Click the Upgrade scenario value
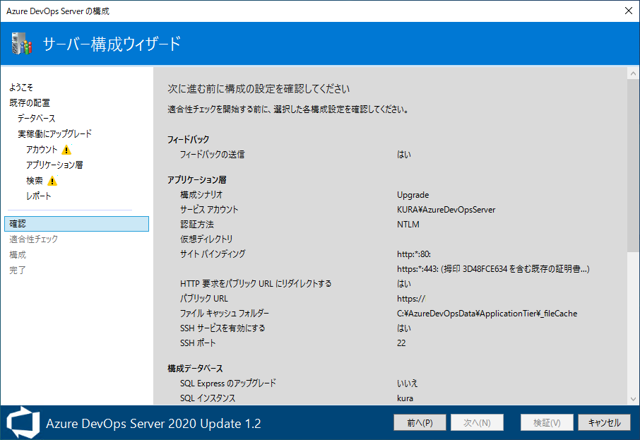 point(413,195)
